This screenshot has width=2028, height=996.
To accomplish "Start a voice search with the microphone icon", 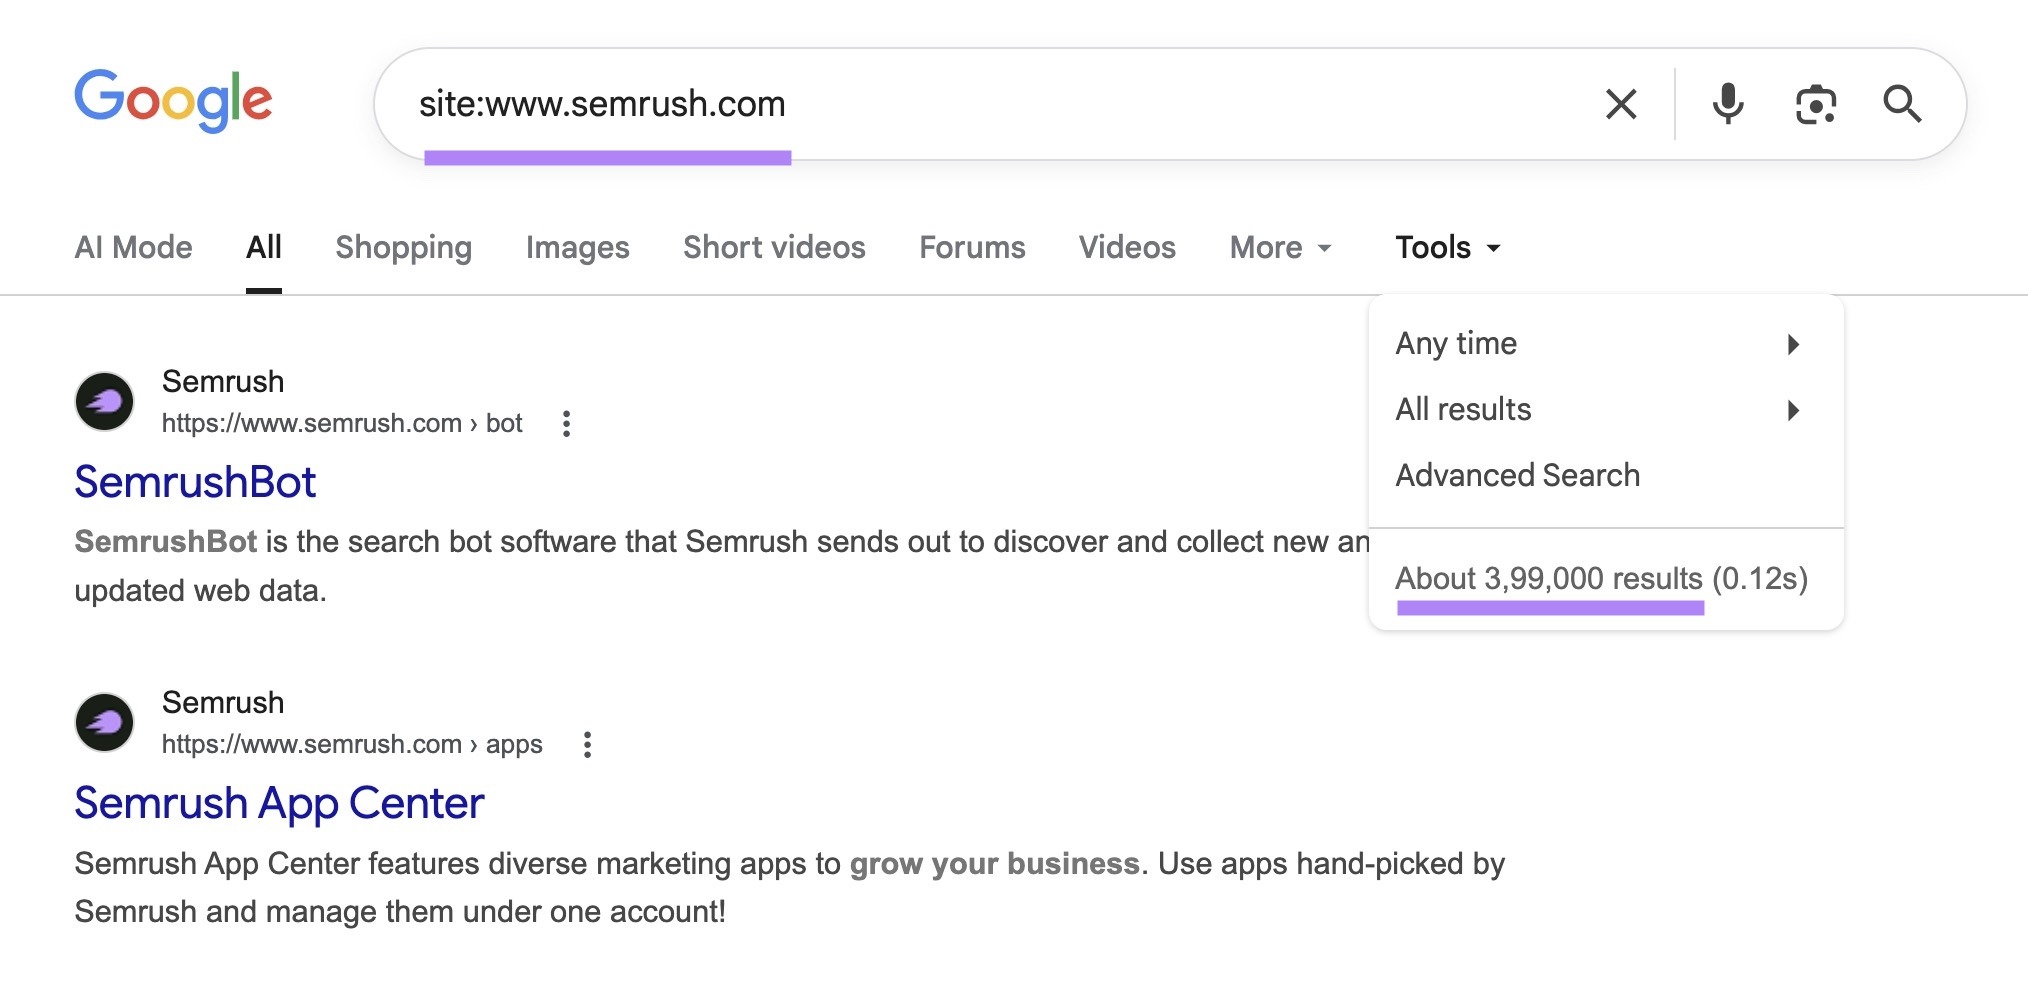I will [1727, 103].
